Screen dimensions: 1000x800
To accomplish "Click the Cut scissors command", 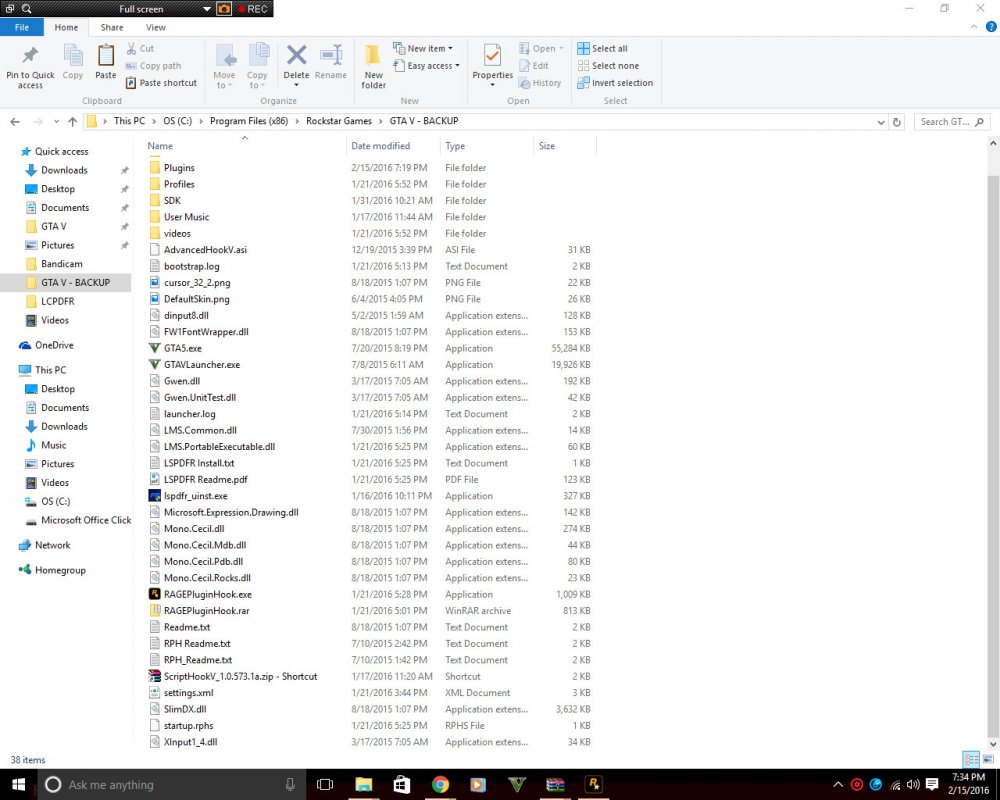I will [x=140, y=48].
